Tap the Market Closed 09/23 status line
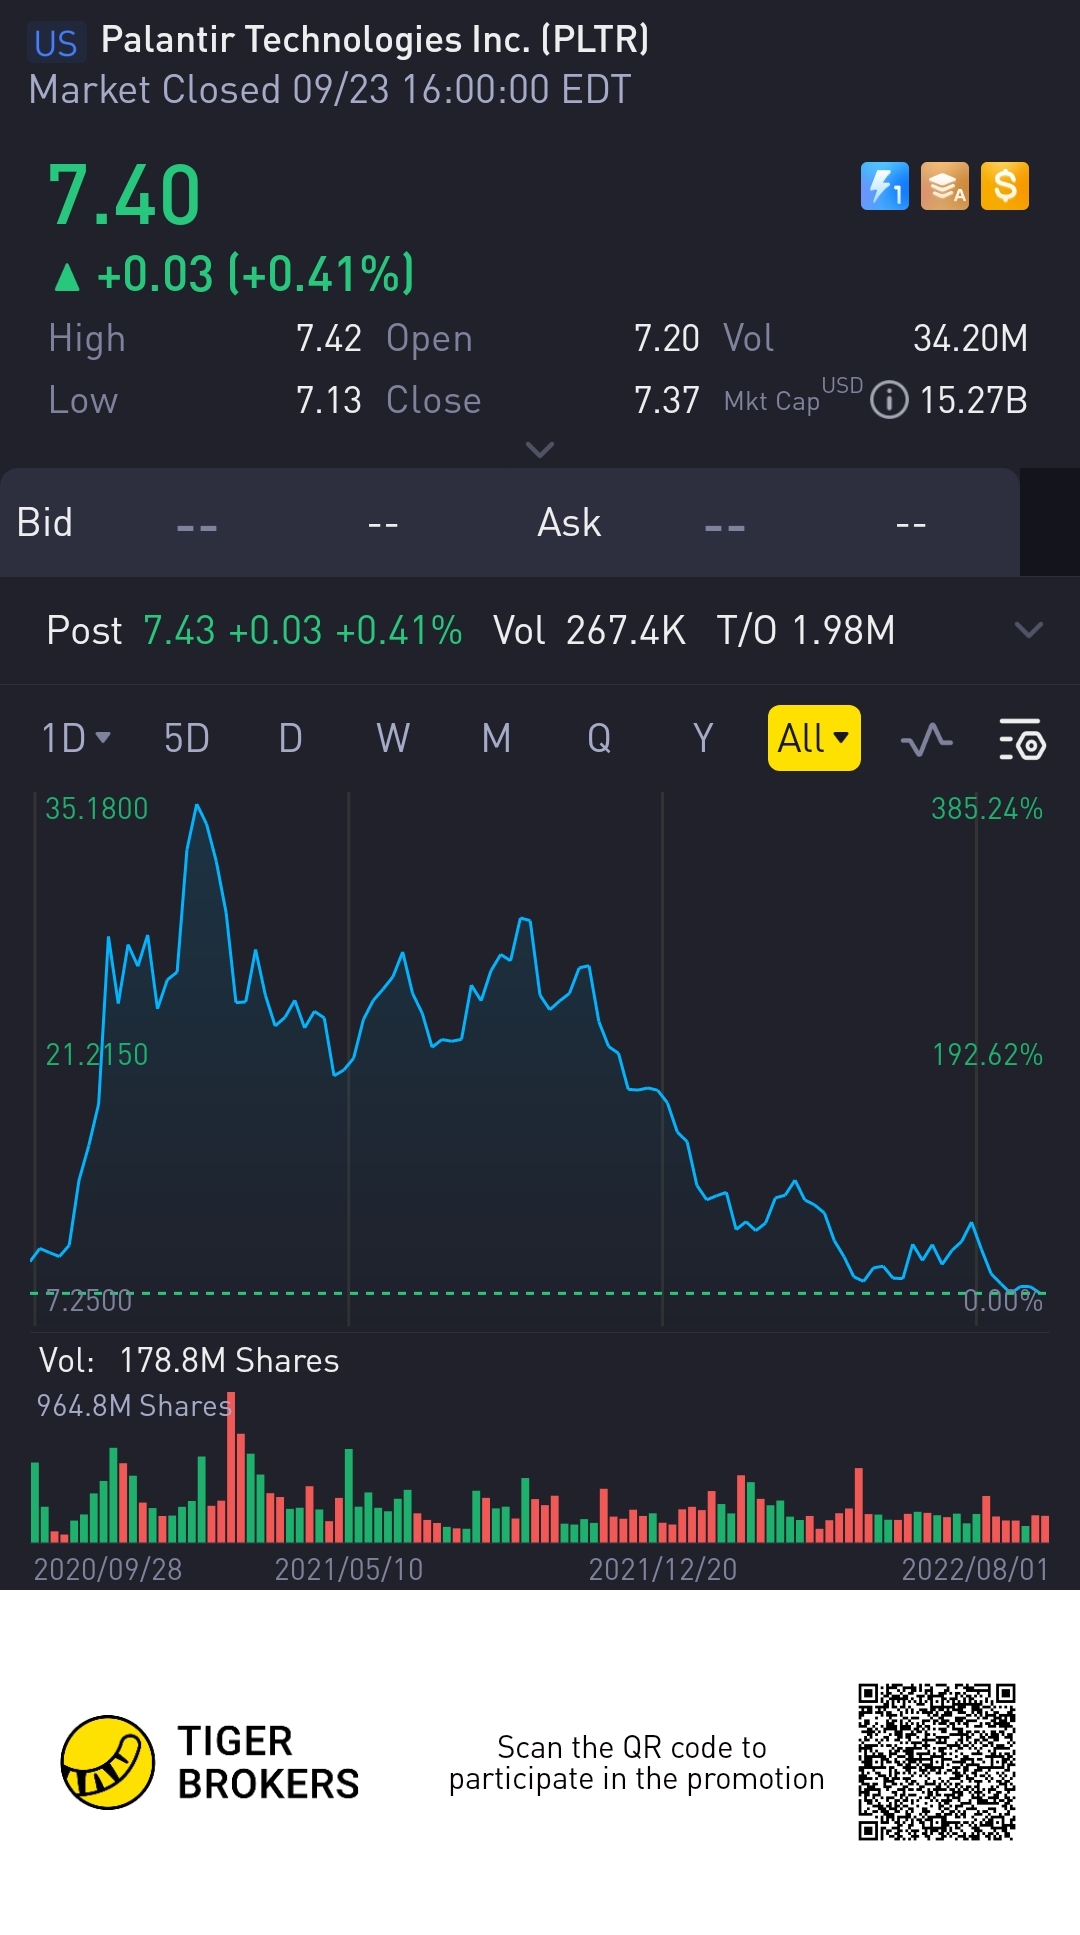 330,90
